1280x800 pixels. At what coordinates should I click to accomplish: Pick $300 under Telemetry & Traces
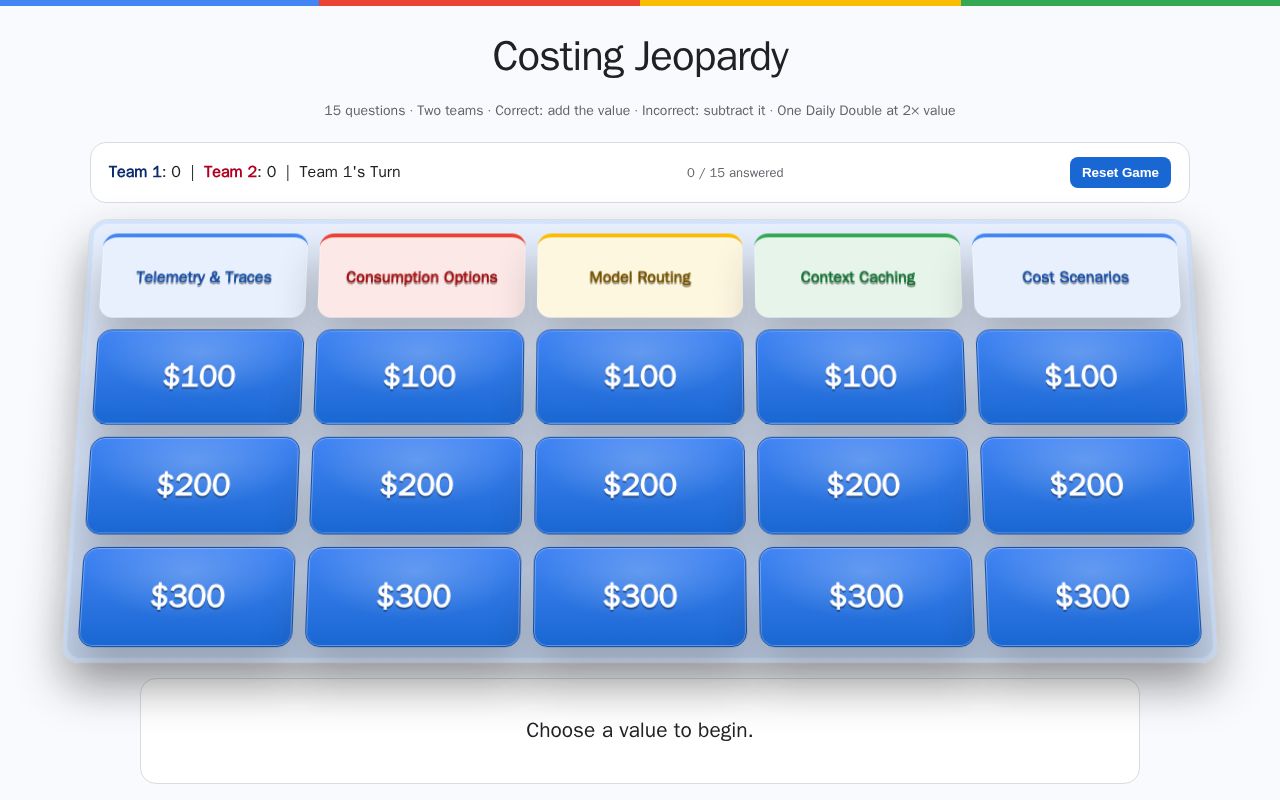pos(187,596)
